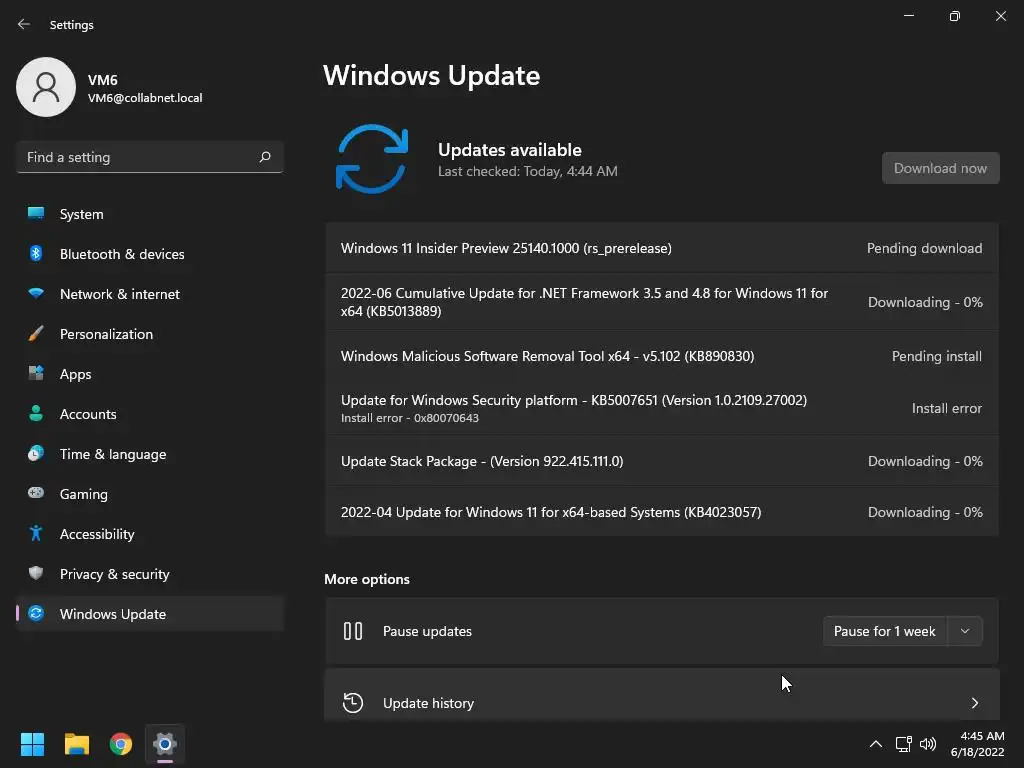Click the Accessibility figure icon
This screenshot has width=1024, height=768.
36,534
